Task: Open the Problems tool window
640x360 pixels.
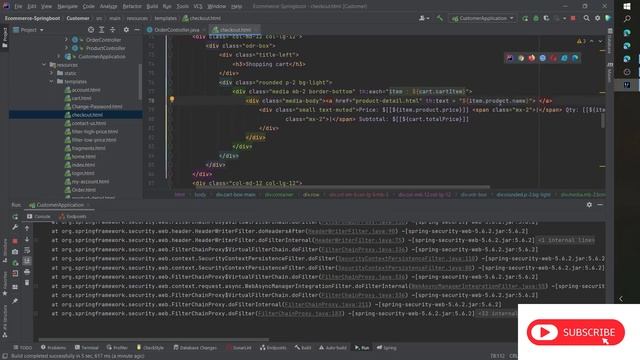Action: tap(53, 348)
